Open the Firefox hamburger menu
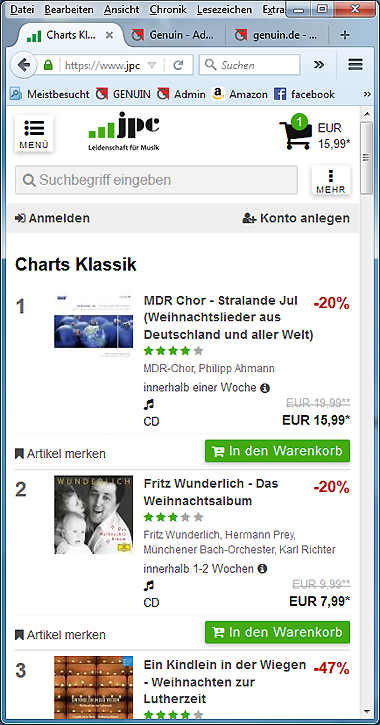The width and height of the screenshot is (380, 725). click(355, 65)
